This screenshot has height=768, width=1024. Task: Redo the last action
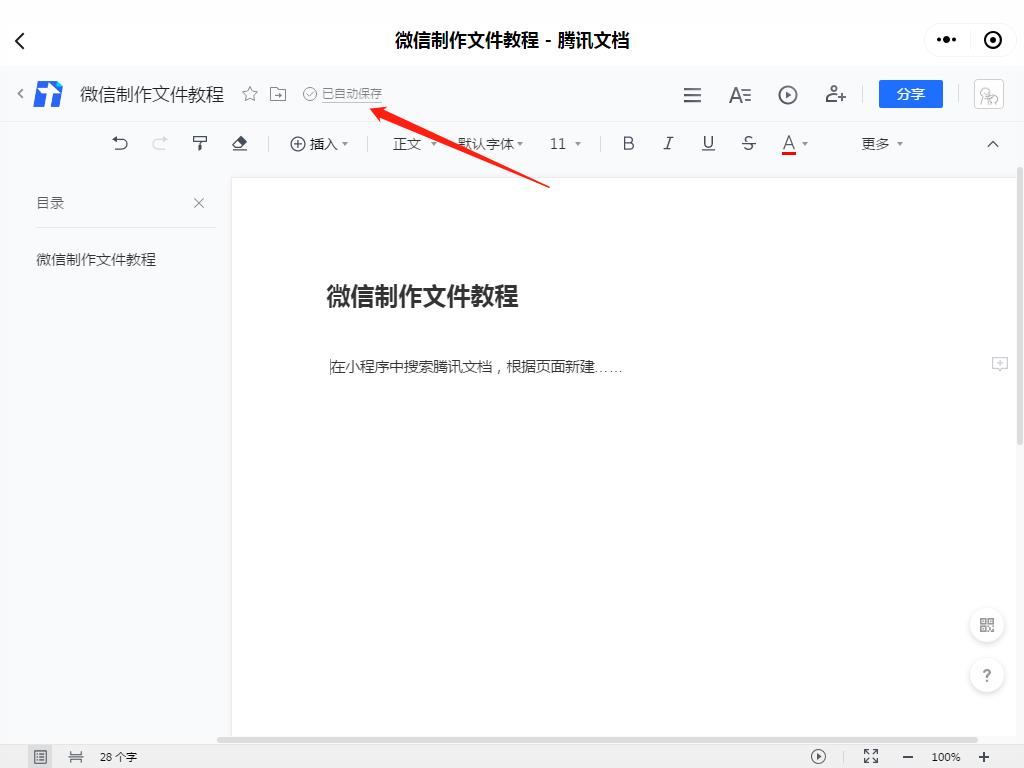pyautogui.click(x=159, y=143)
